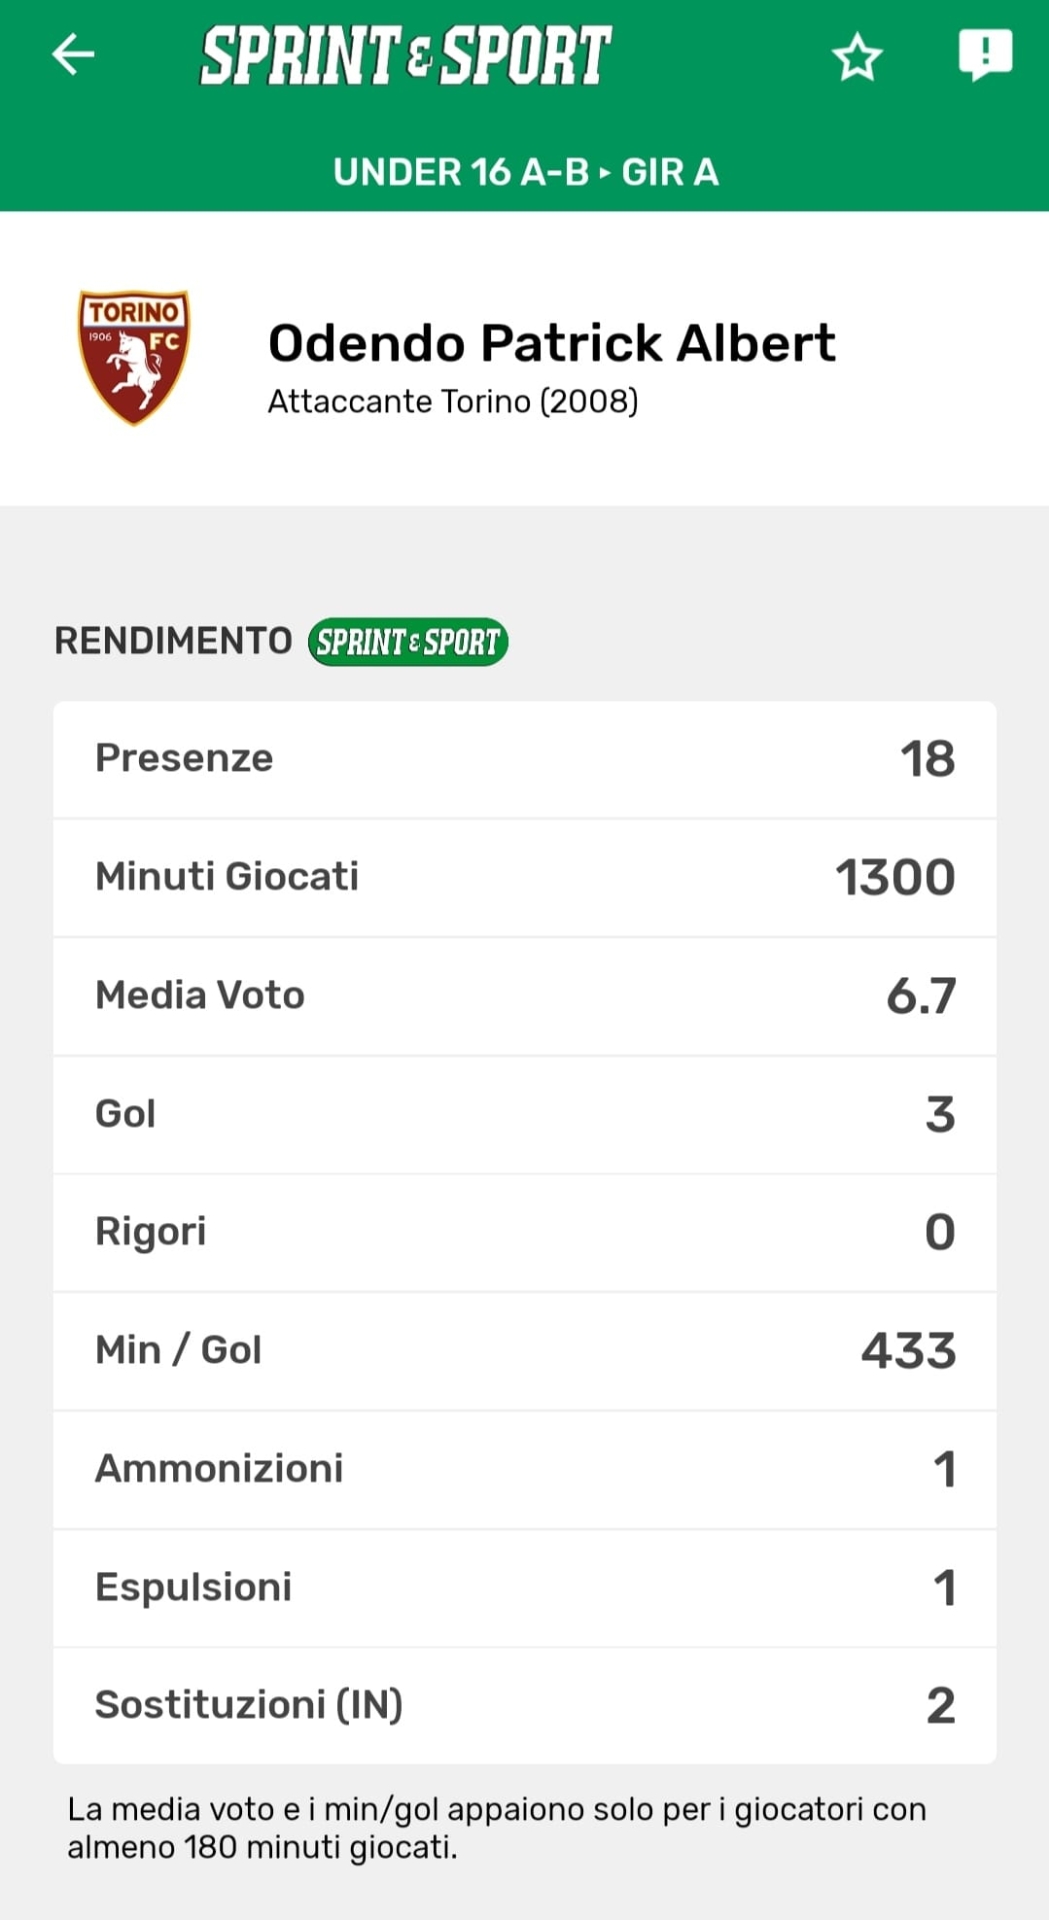Screen dimensions: 1049x1920
Task: Add player to favorites with star icon
Action: [x=857, y=57]
